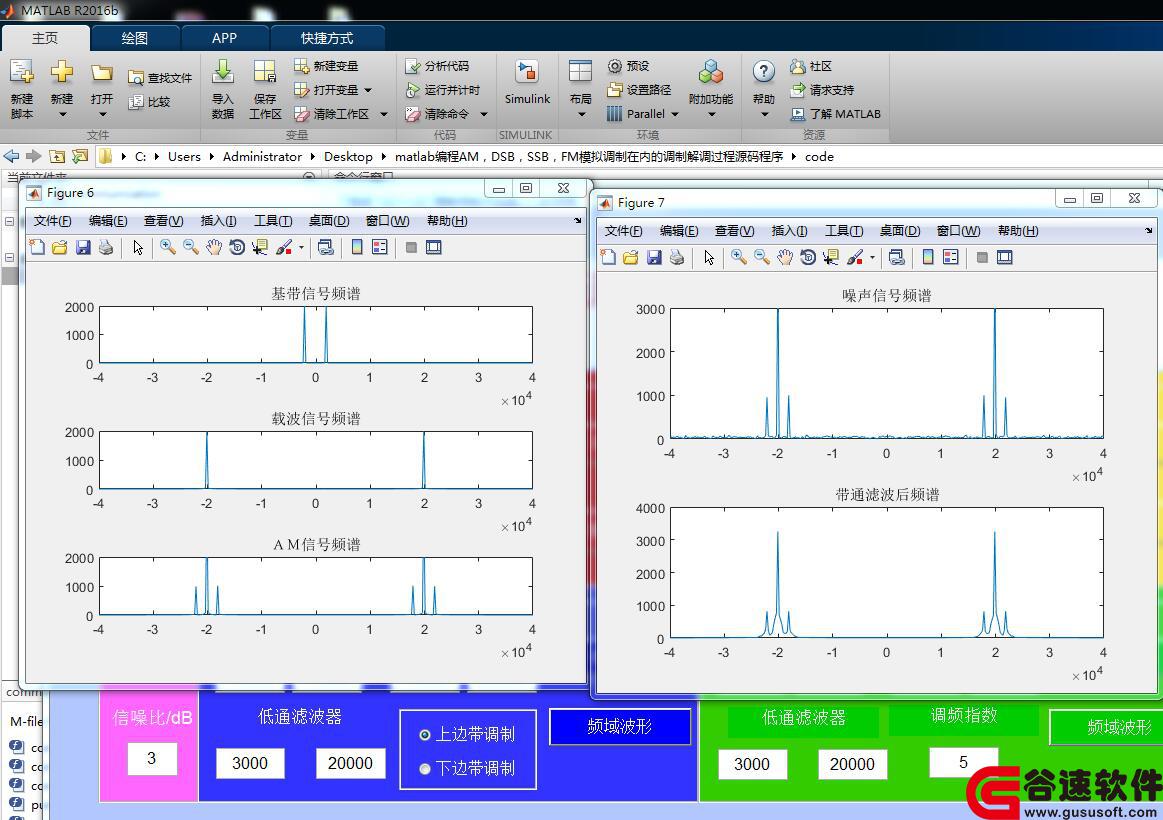1163x820 pixels.
Task: Click Request Support (请求支持)
Action: click(x=822, y=90)
